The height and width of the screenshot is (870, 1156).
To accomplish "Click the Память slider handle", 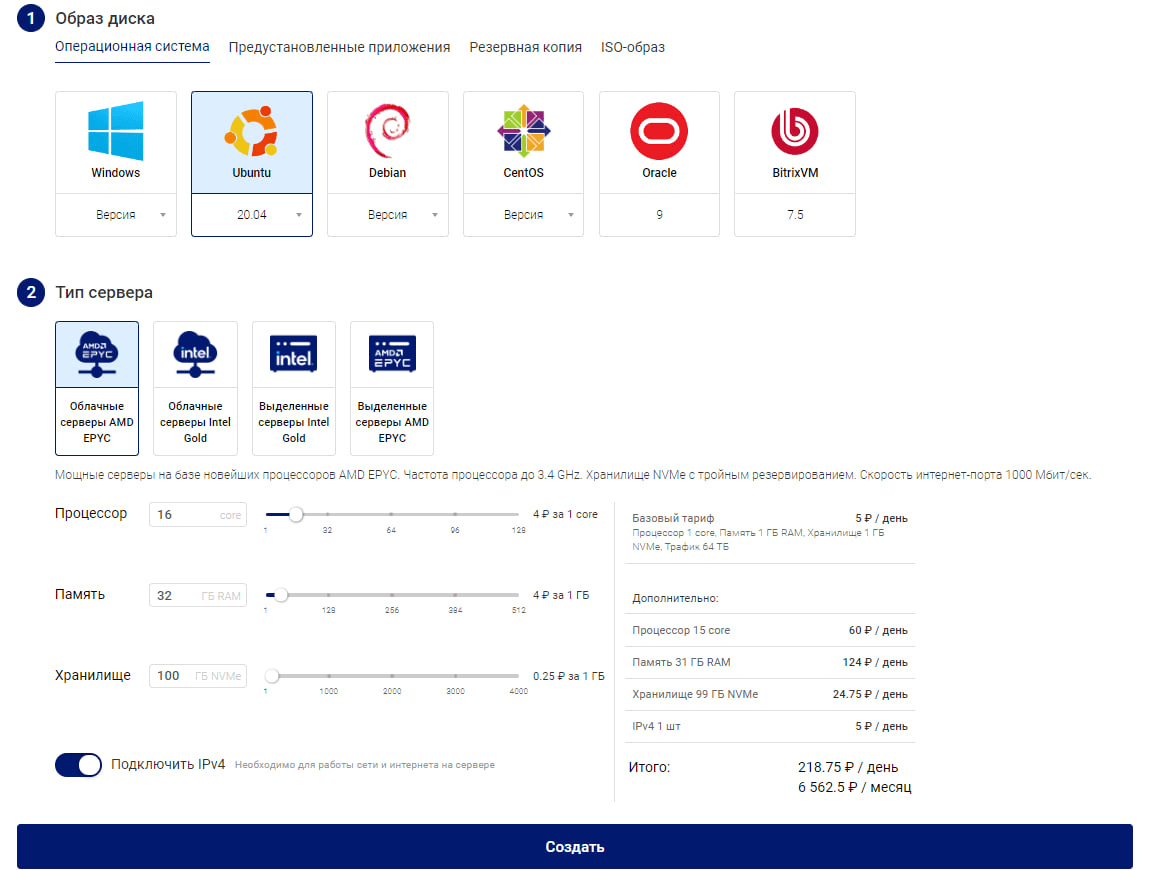I will tap(281, 595).
